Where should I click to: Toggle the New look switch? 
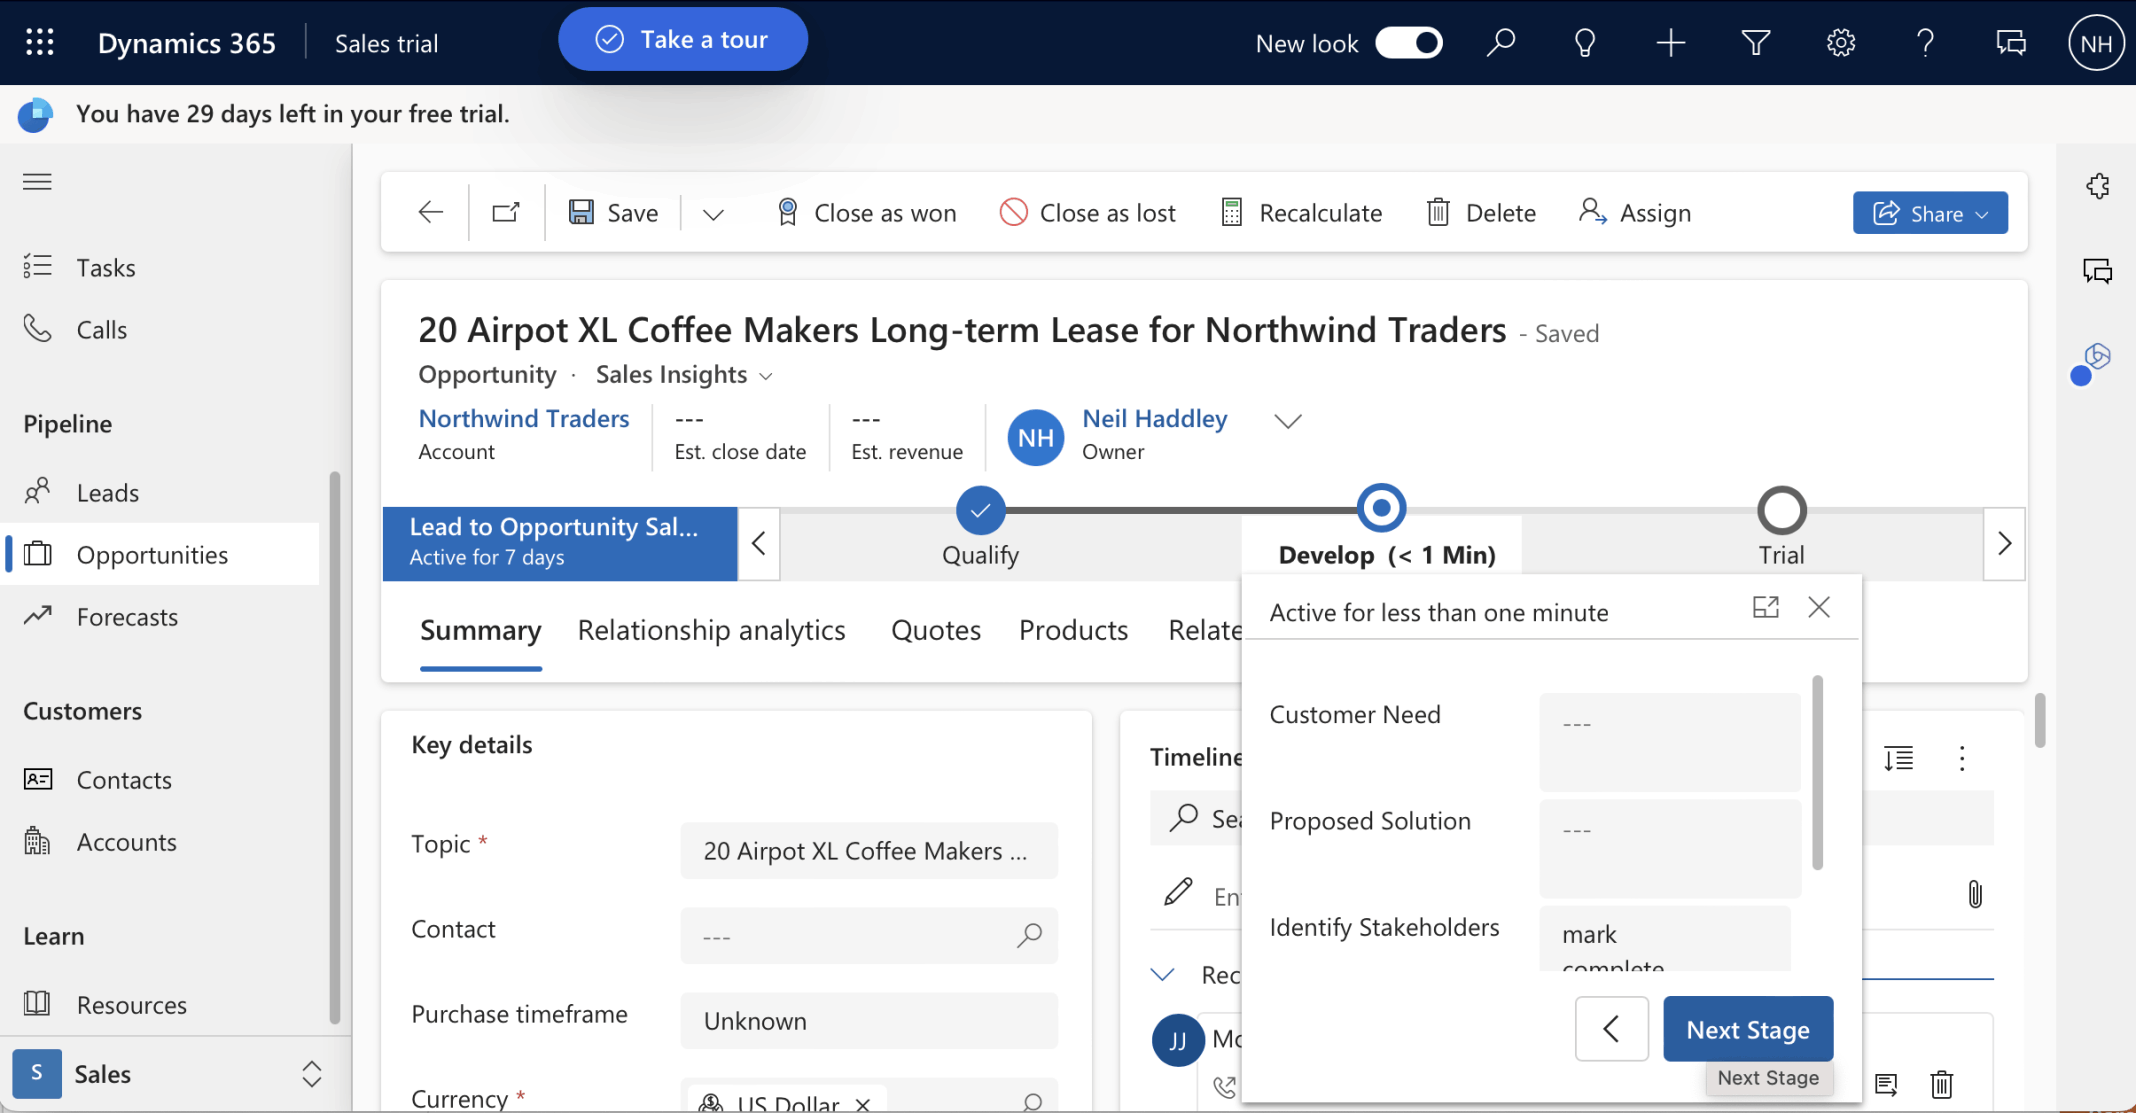click(1409, 43)
